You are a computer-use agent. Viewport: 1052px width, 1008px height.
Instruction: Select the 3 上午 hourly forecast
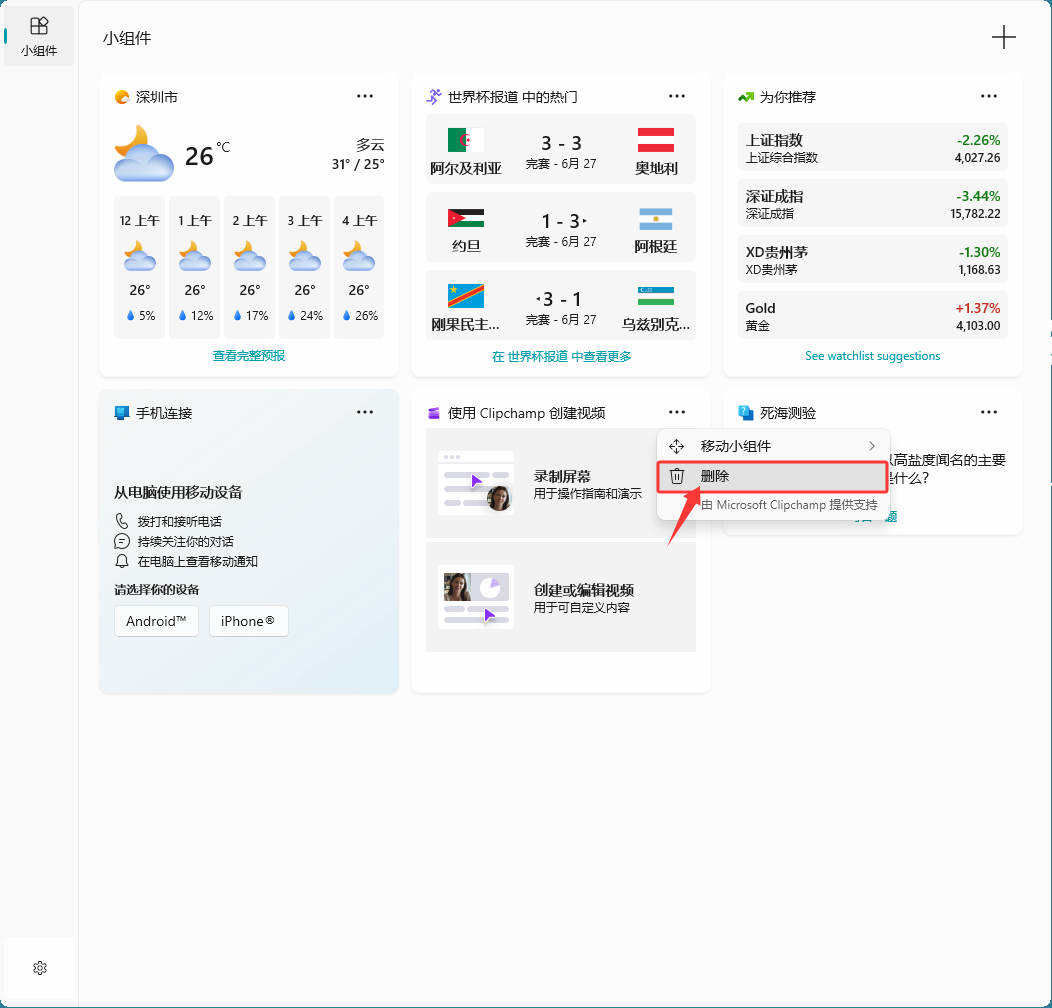305,267
